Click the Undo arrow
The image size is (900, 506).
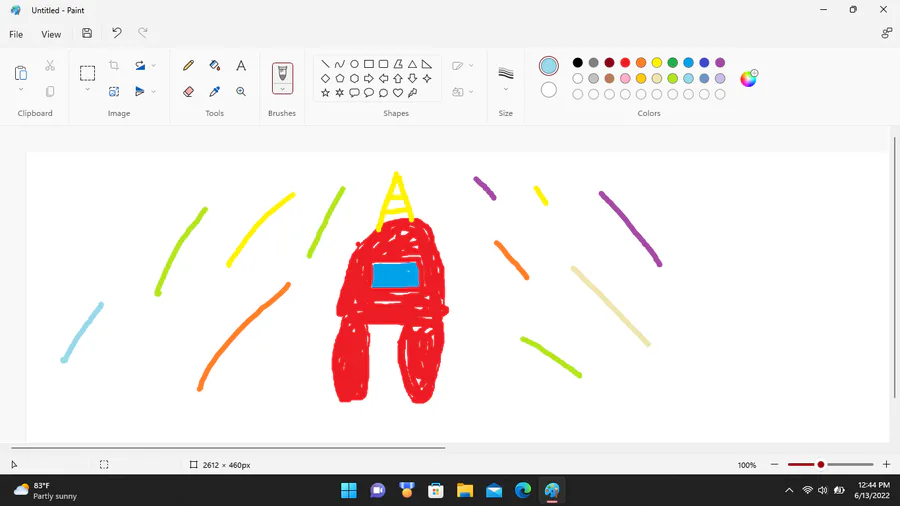117,33
